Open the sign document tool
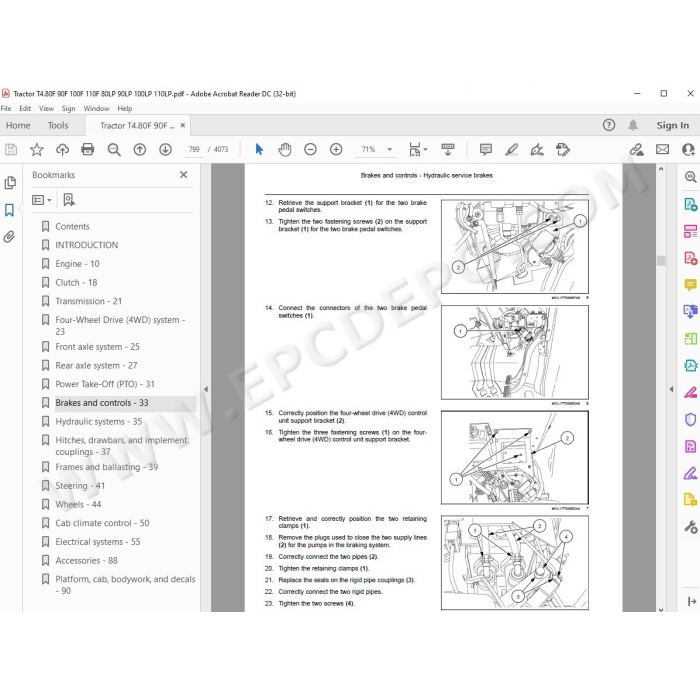Image resolution: width=700 pixels, height=700 pixels. pos(537,150)
